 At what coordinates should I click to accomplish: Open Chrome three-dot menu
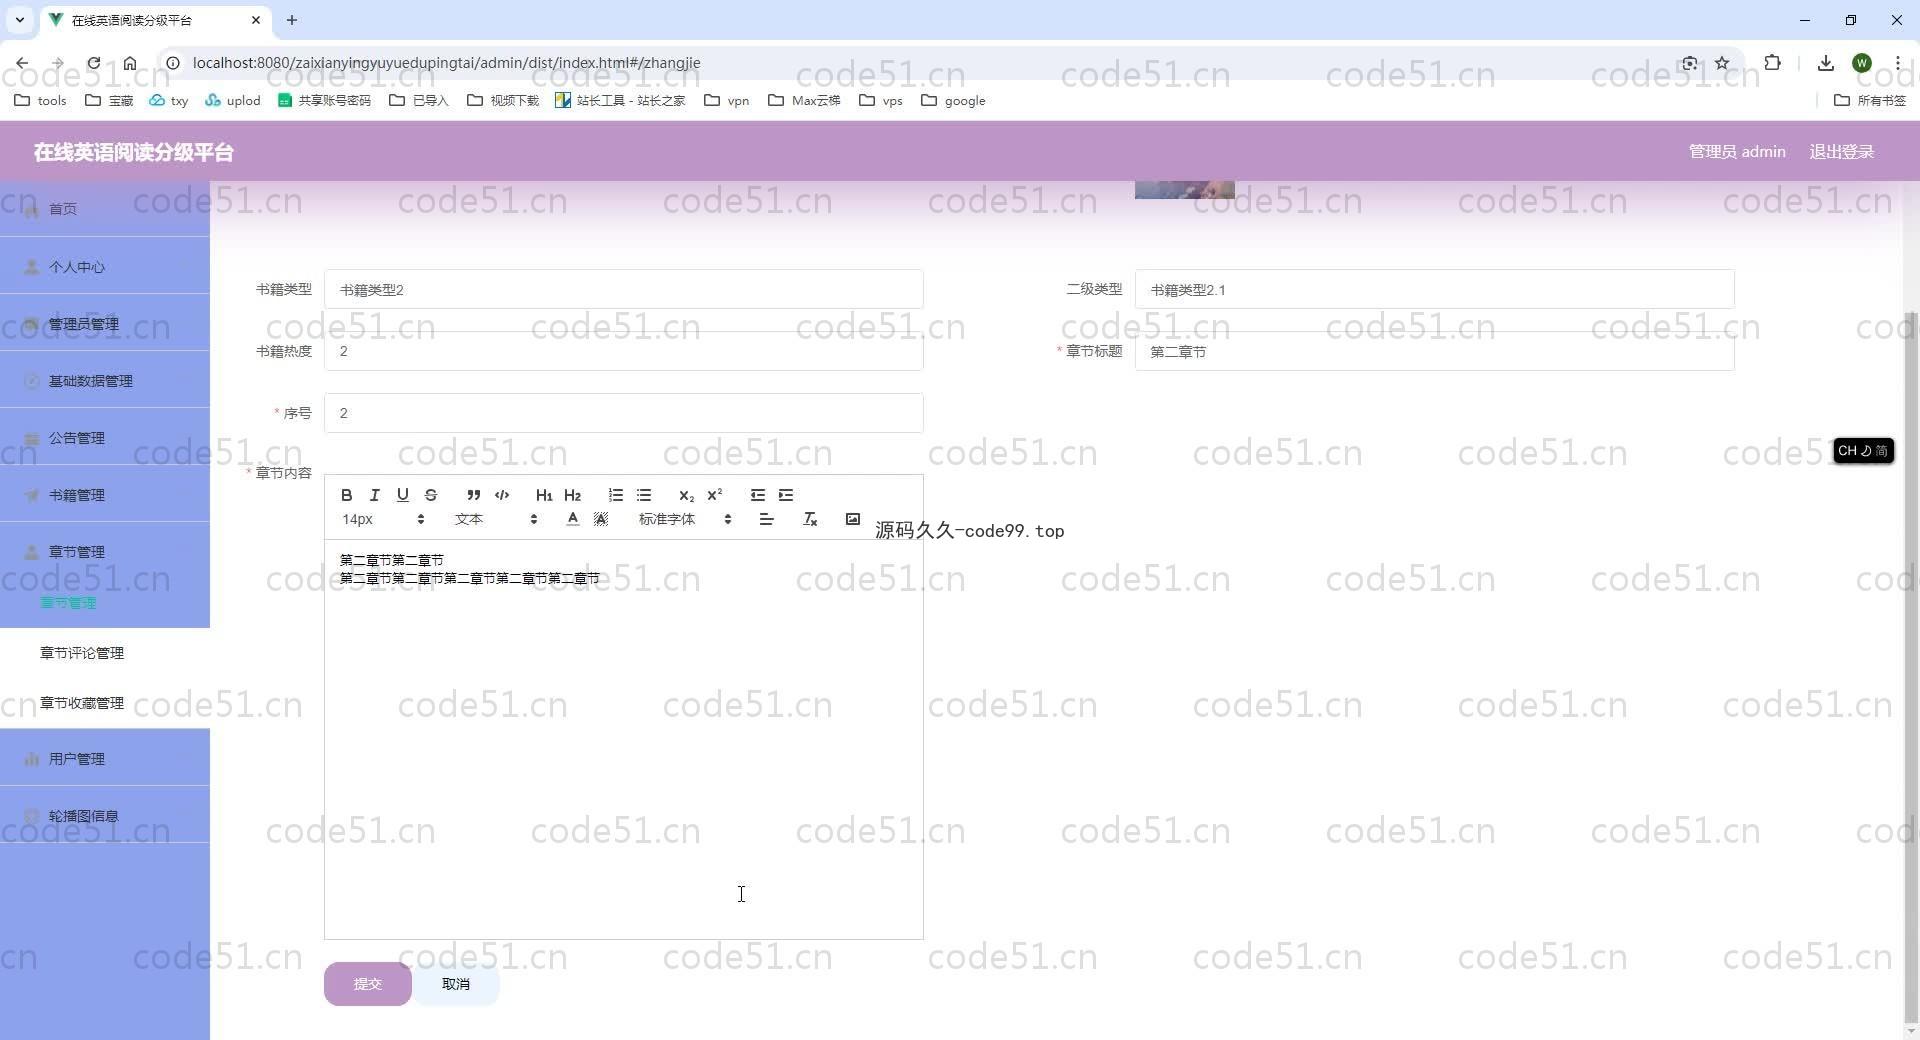click(x=1897, y=63)
